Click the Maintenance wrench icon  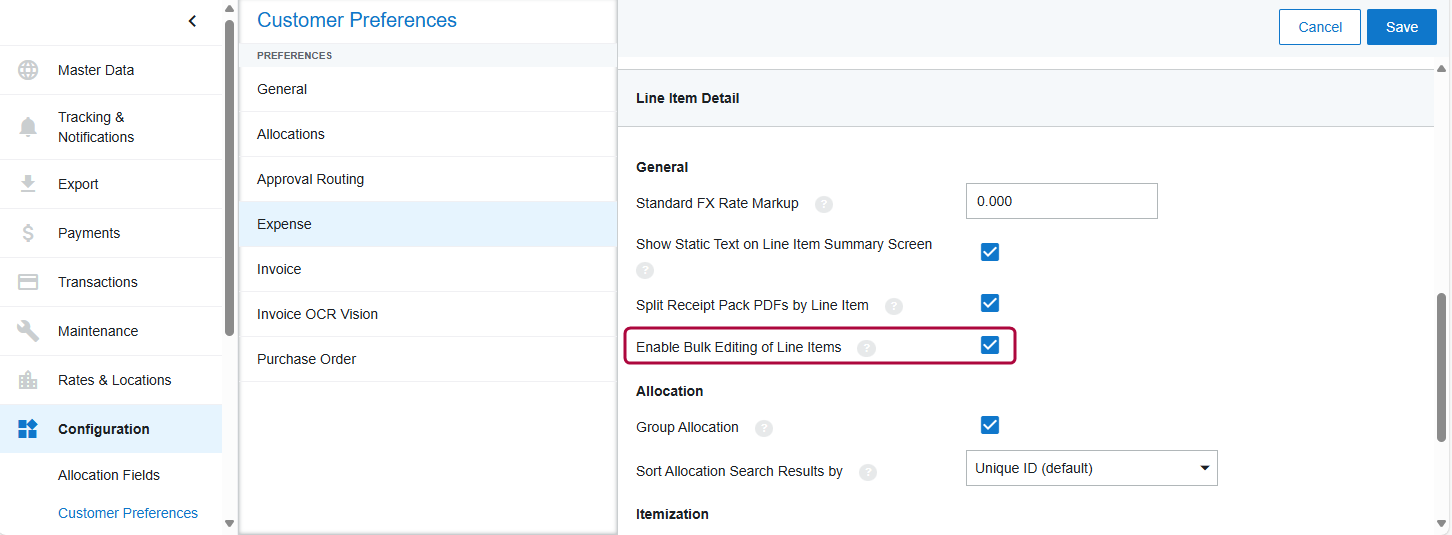click(28, 331)
